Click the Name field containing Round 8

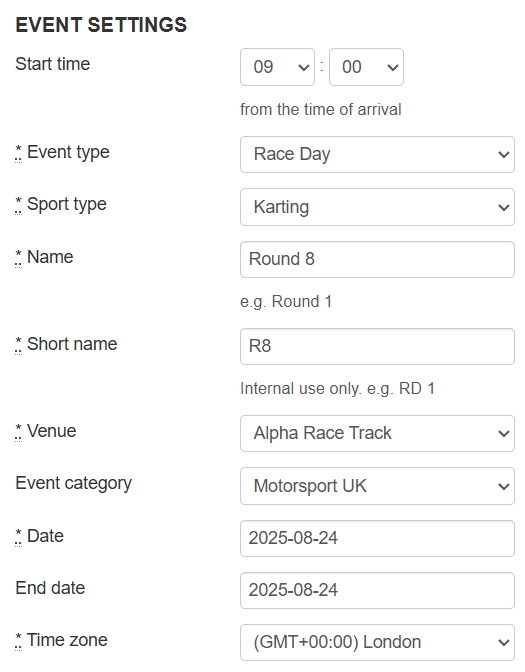(x=377, y=259)
